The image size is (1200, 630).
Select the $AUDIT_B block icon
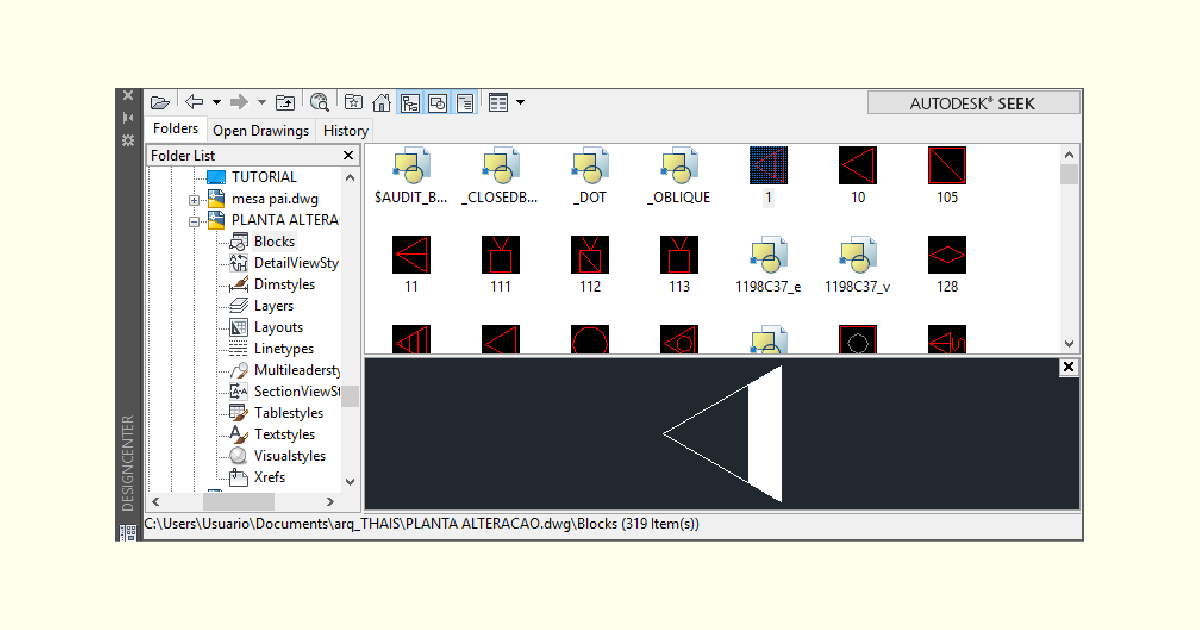[x=411, y=165]
